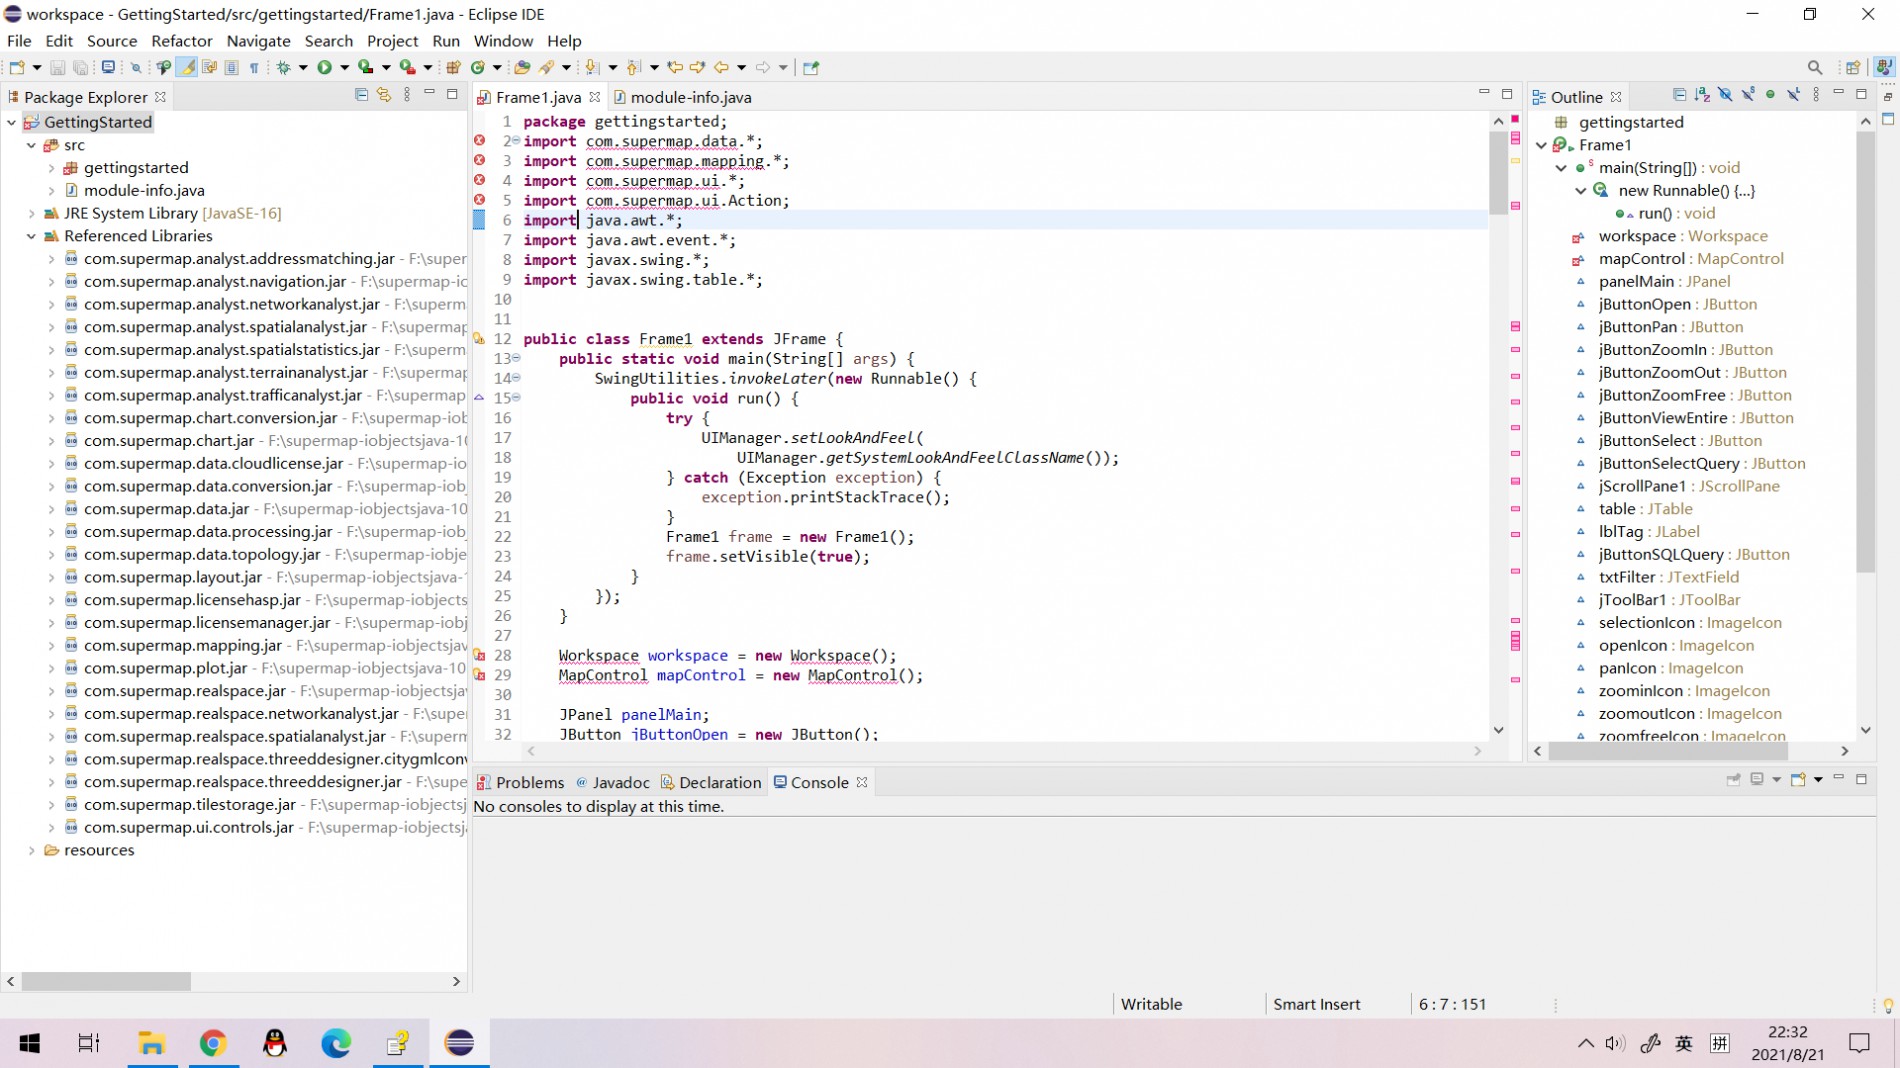The image size is (1900, 1068).
Task: Switch to the module-info.java editor tab
Action: [682, 97]
